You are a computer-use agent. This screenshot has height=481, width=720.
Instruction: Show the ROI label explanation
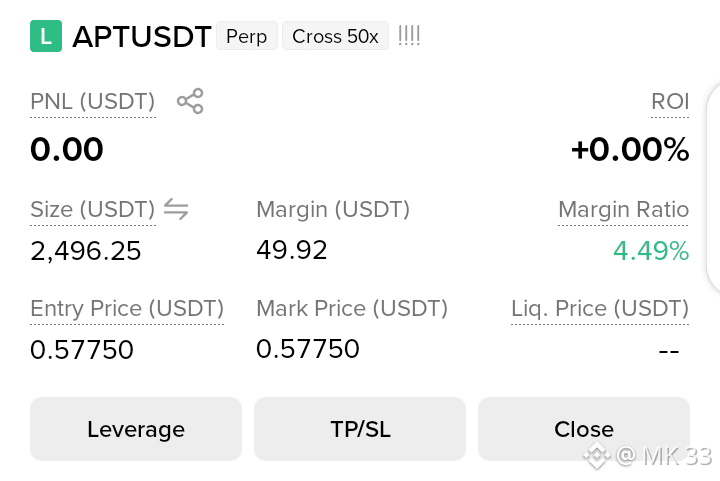tap(670, 101)
